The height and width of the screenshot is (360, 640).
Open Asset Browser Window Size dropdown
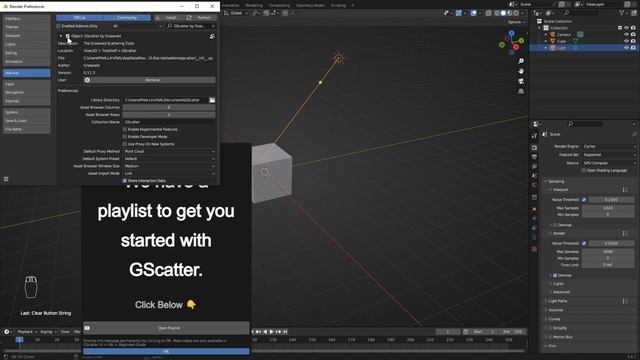169,166
